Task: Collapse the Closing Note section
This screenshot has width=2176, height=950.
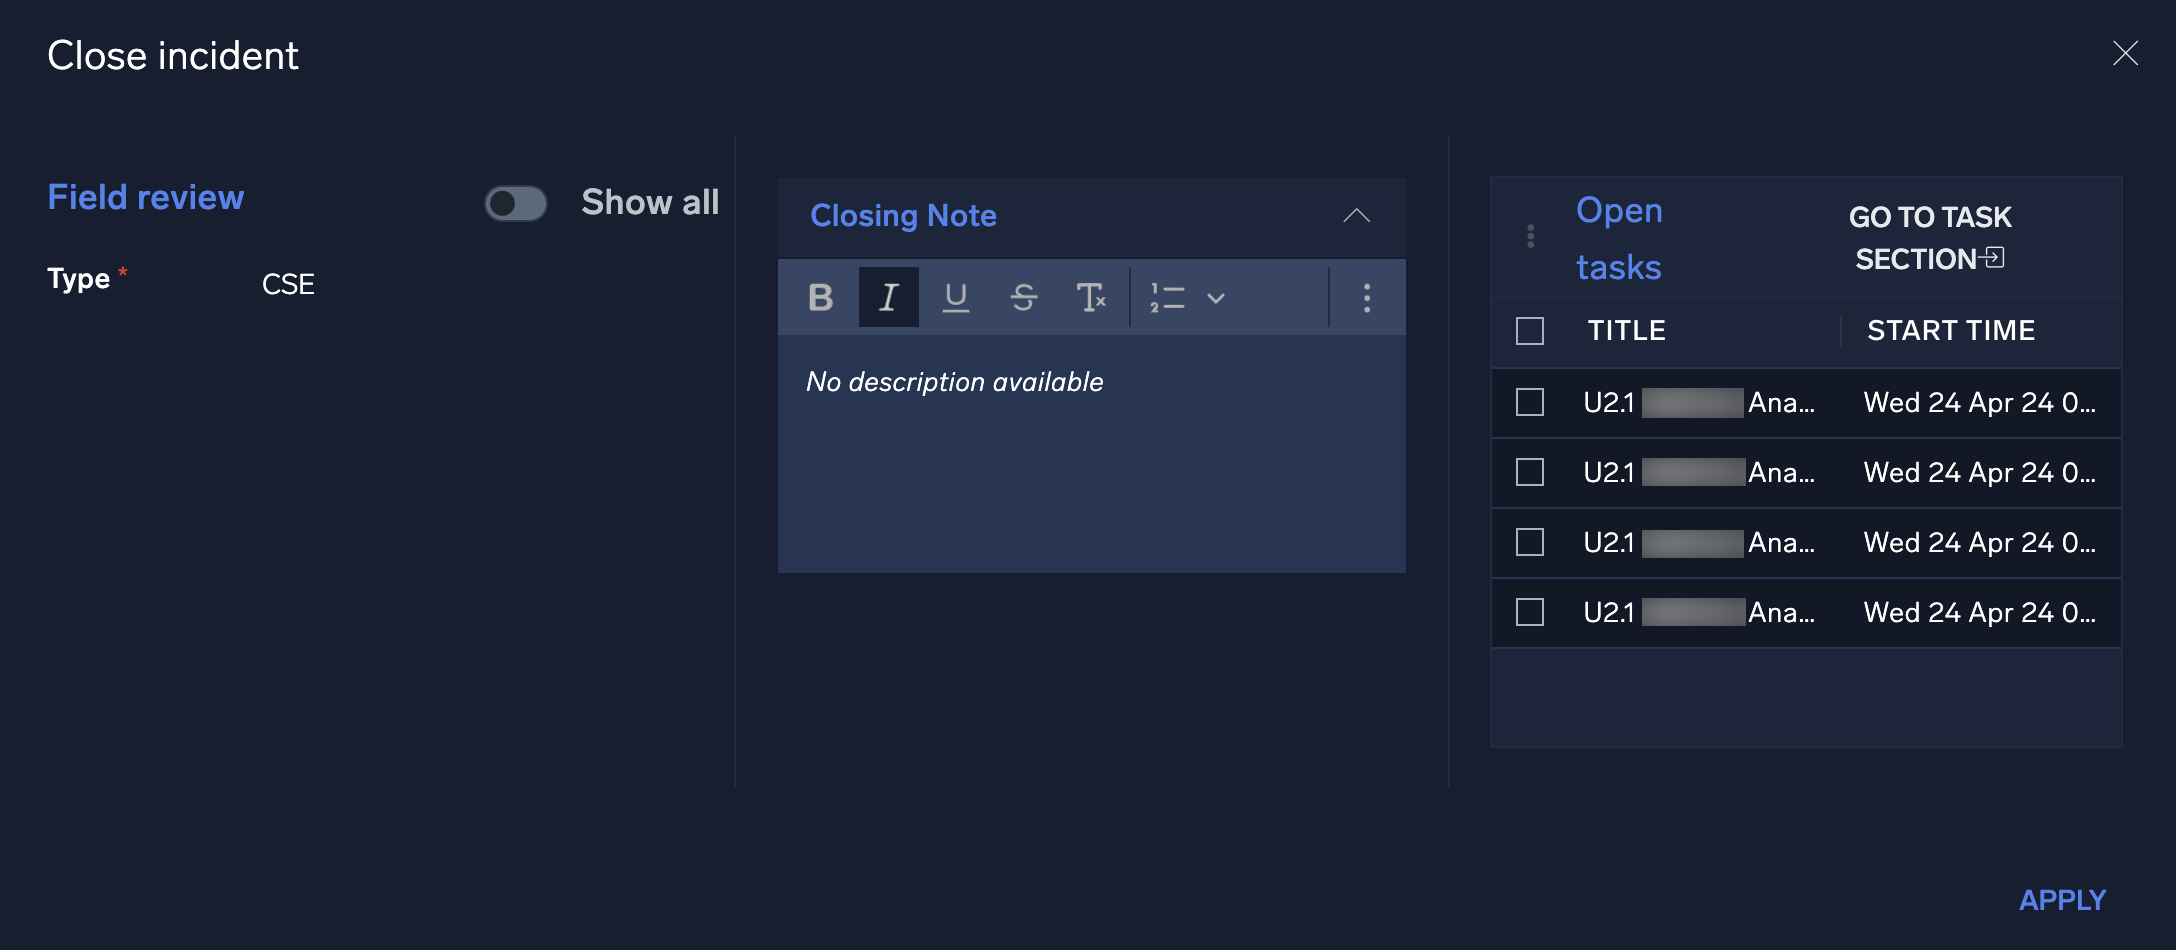Action: (x=1357, y=216)
